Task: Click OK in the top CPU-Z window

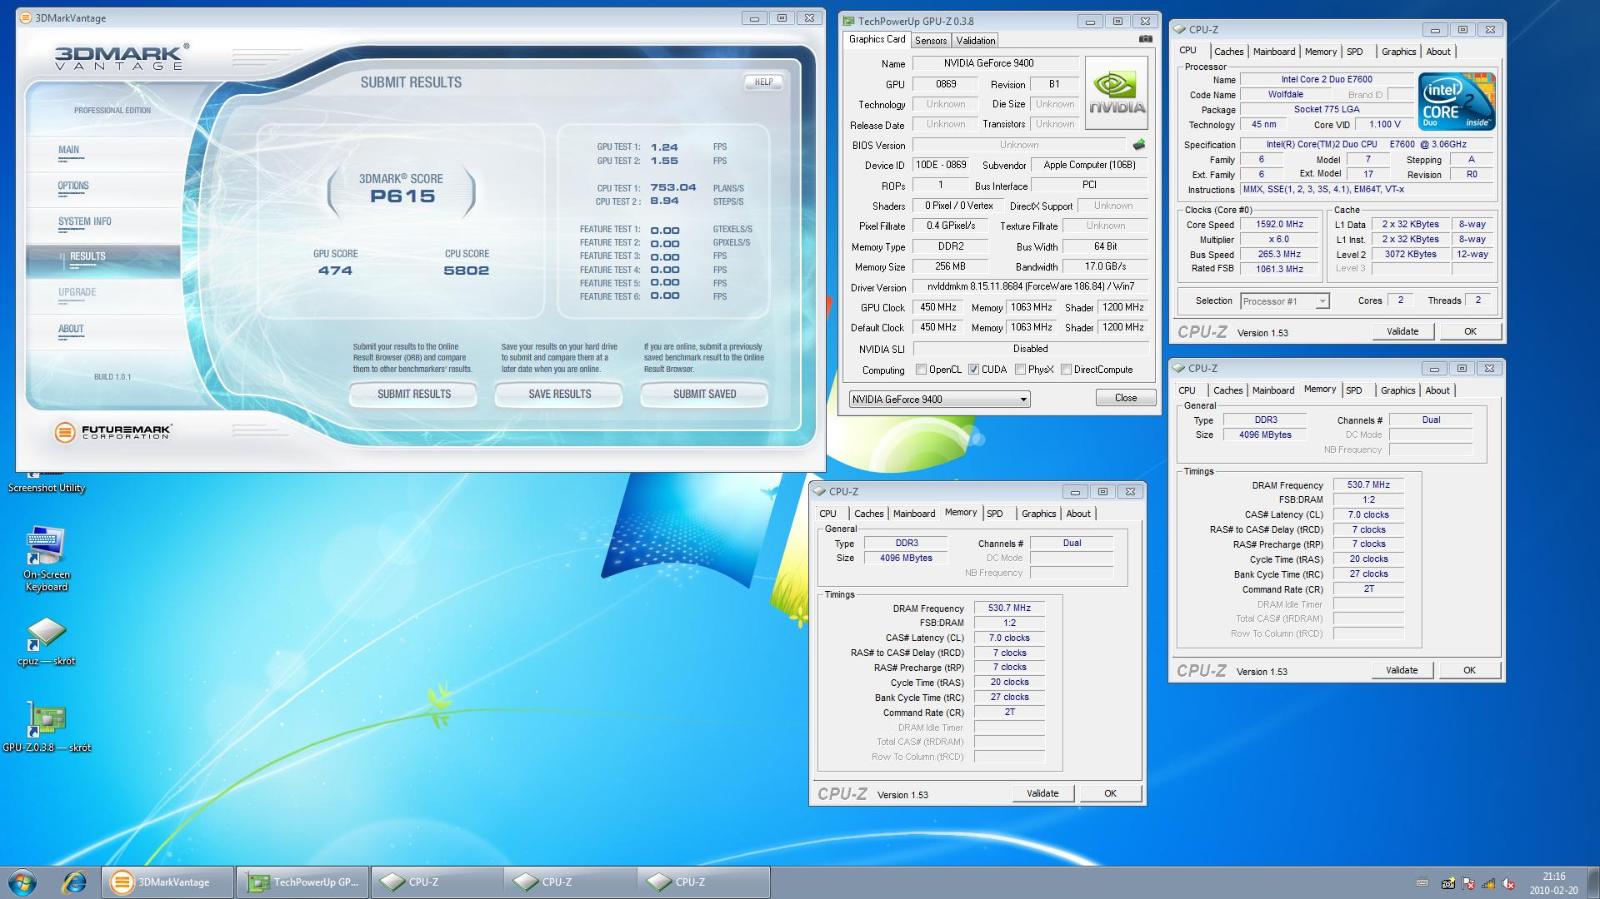Action: coord(1470,331)
